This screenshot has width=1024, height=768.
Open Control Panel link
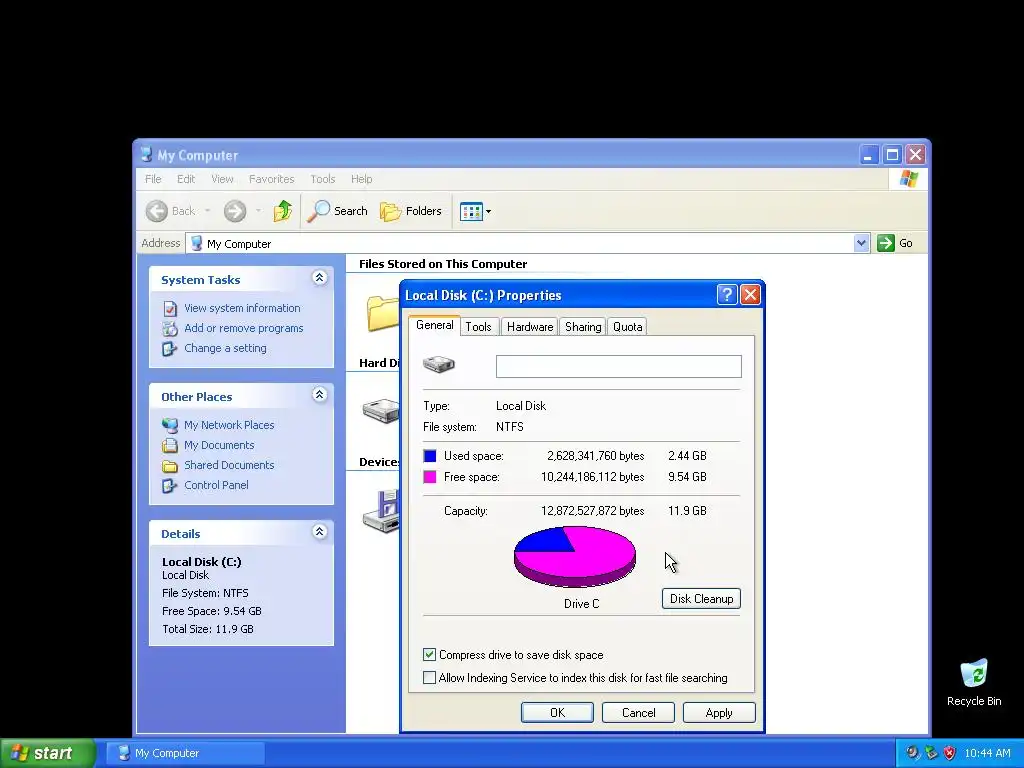click(x=216, y=485)
